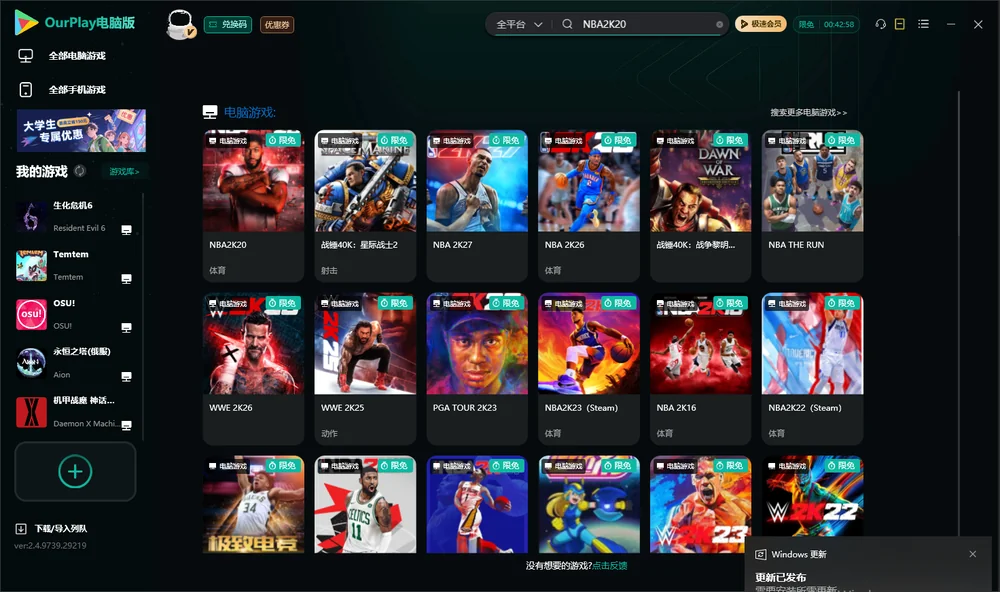Click the PC icon on OSU! row
The height and width of the screenshot is (592, 1000).
(x=126, y=327)
